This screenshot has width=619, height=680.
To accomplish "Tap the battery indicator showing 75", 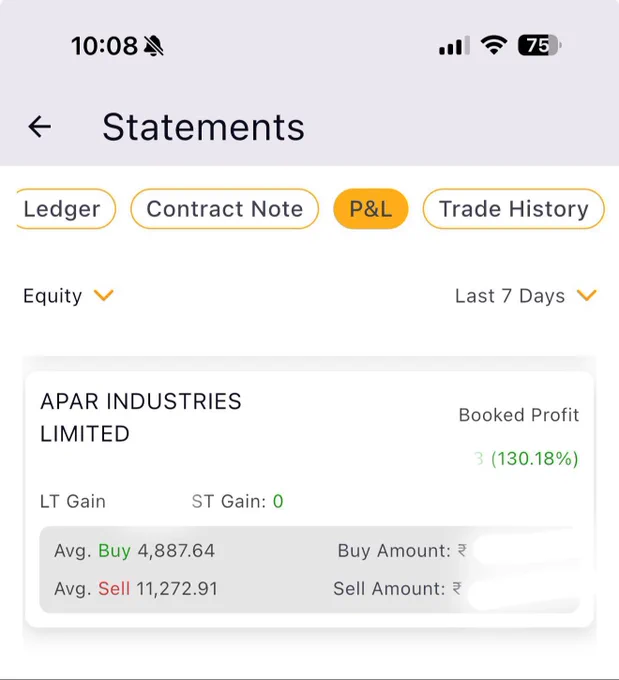I will [x=539, y=45].
